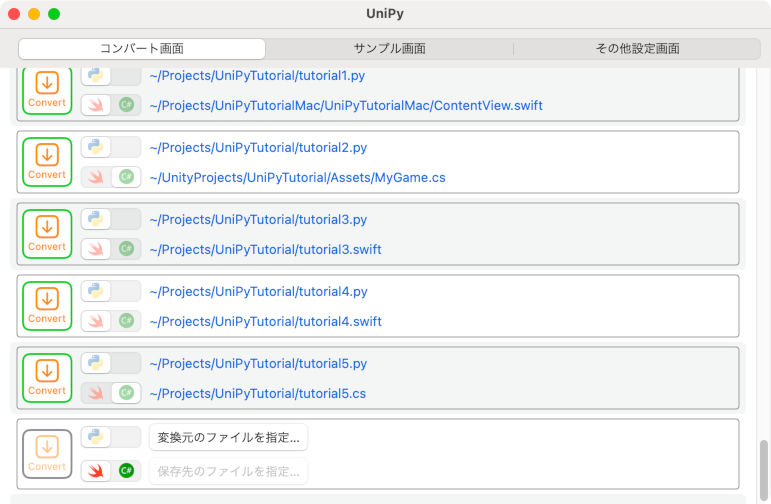Viewport: 771px width, 504px height.
Task: Select the コンバート画面 tab
Action: tap(142, 49)
